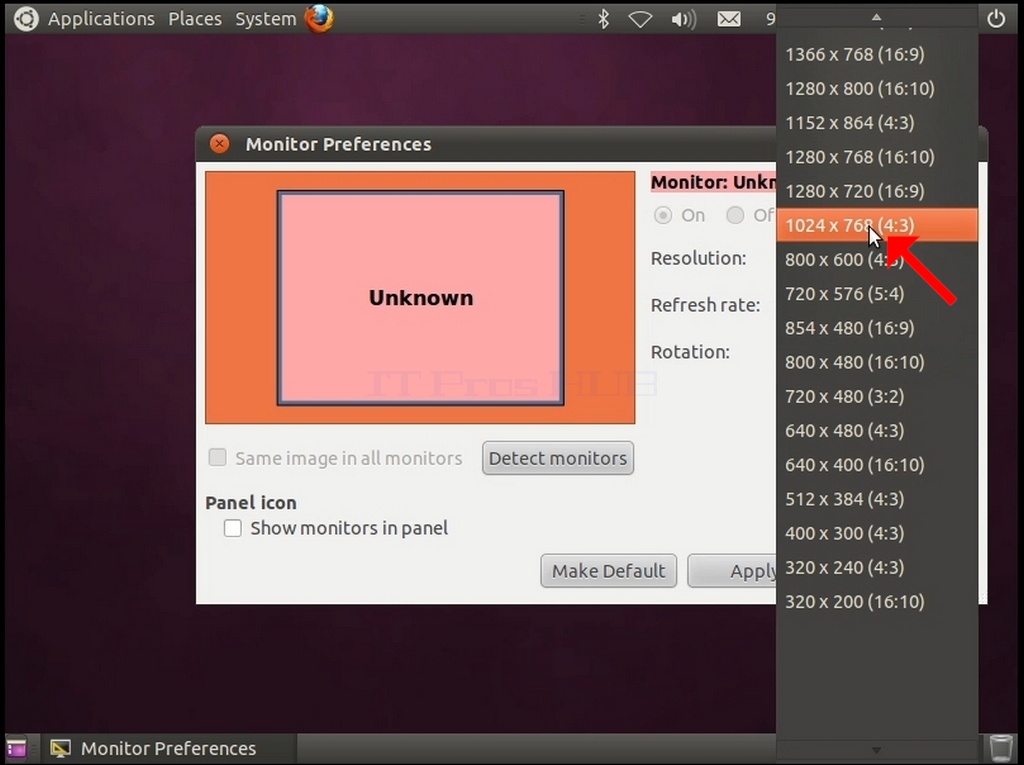
Task: Choose 512 x 384 (4:3) resolution
Action: point(877,498)
